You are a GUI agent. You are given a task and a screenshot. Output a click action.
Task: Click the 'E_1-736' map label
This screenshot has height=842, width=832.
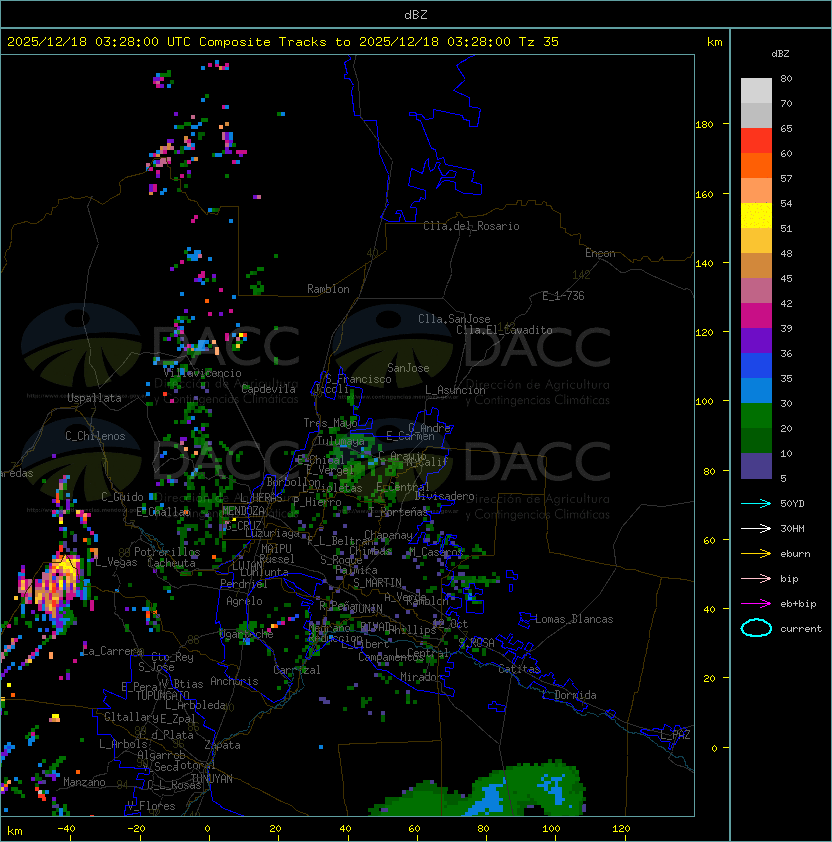[x=563, y=296]
